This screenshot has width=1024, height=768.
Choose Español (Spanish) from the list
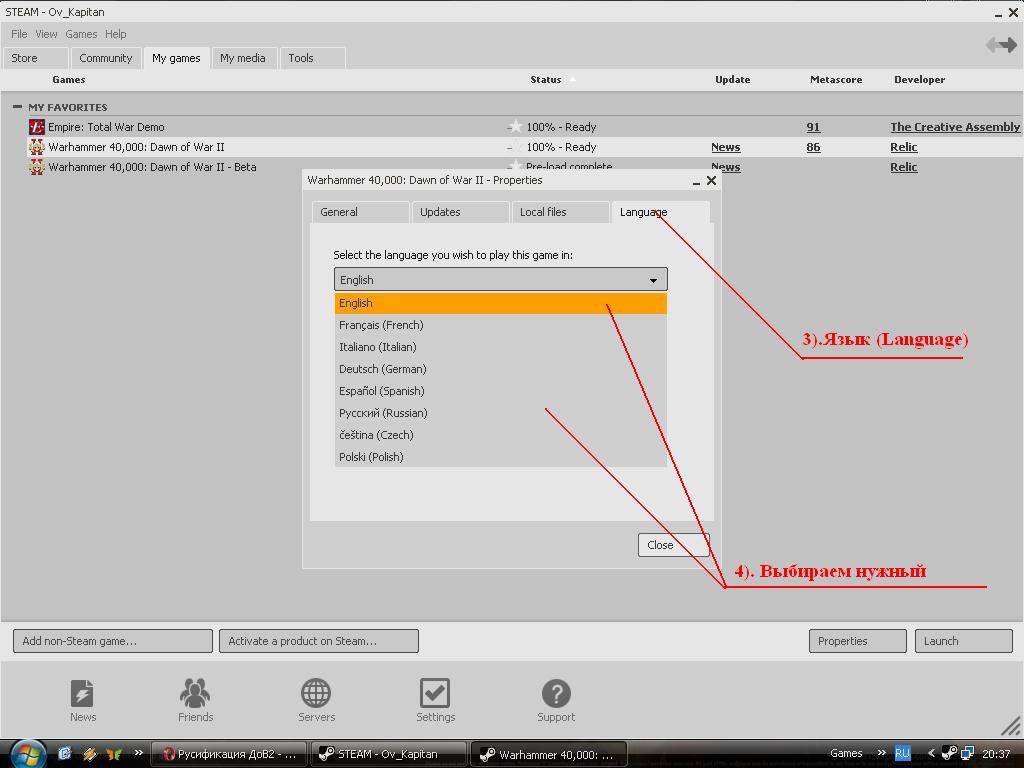500,391
